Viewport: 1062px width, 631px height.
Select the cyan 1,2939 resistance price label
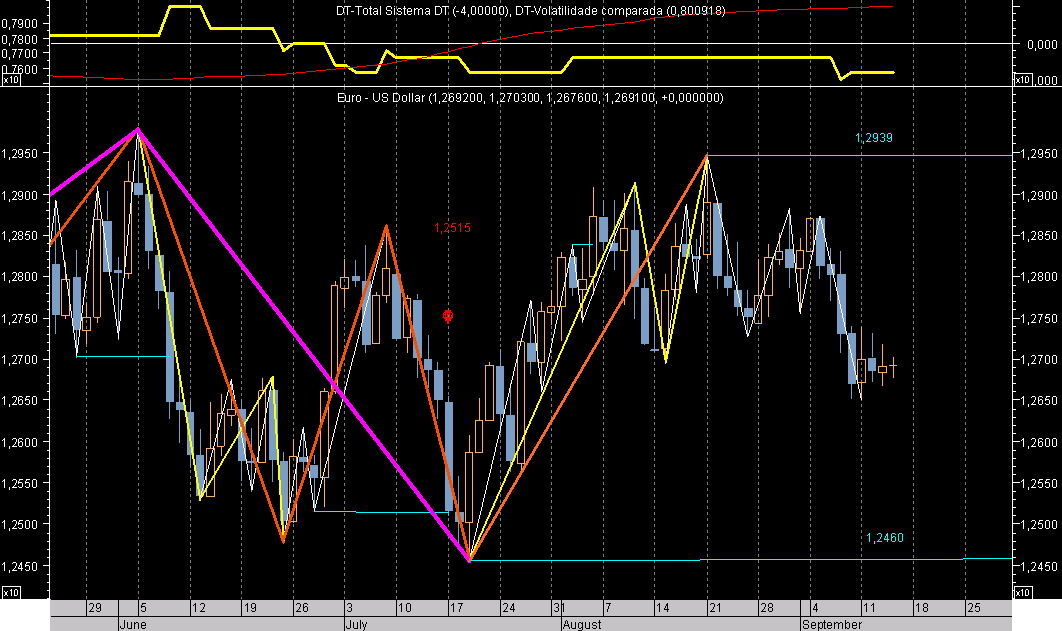pos(872,139)
